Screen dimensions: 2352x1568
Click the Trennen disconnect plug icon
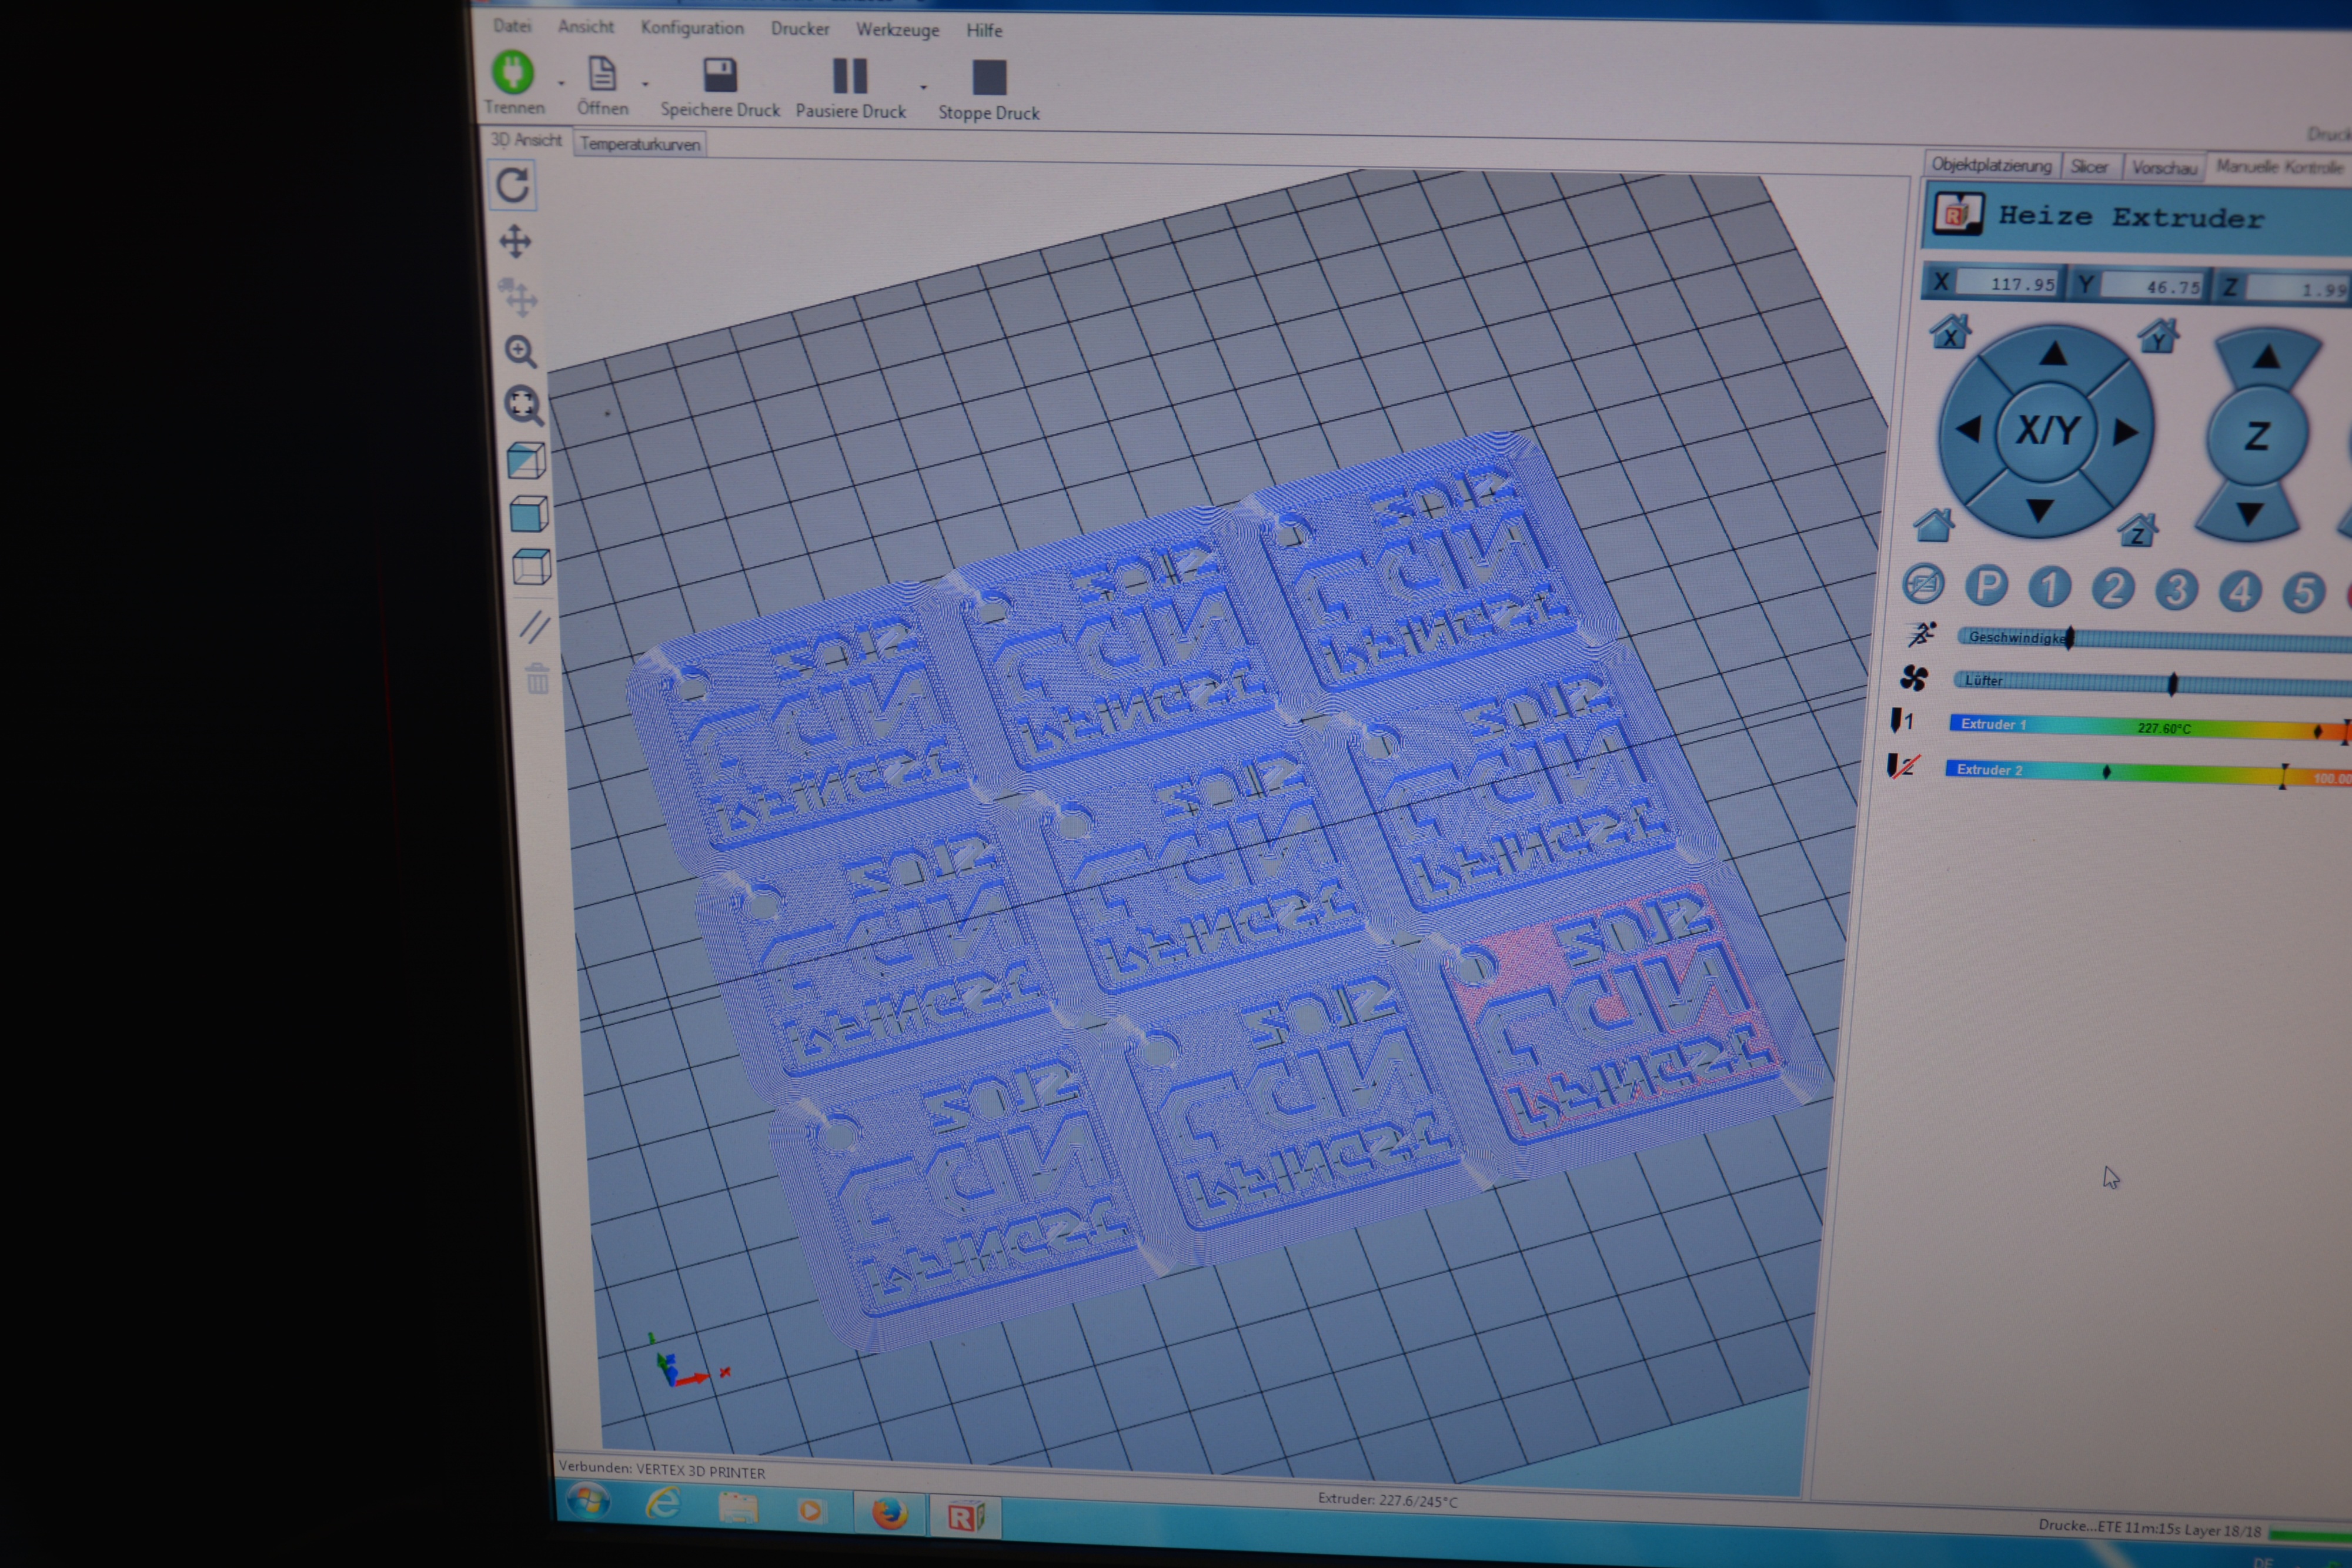pos(513,73)
